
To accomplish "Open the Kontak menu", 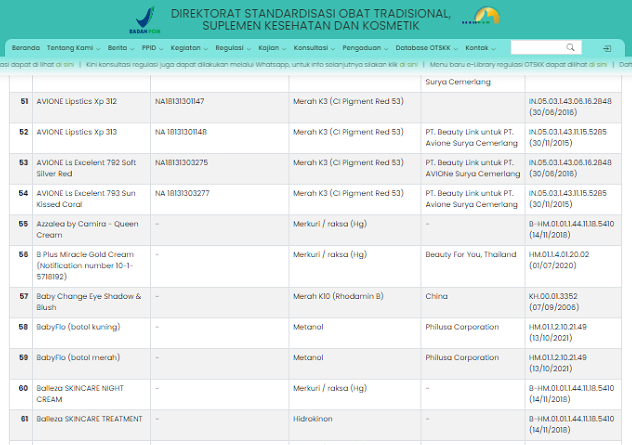I will pyautogui.click(x=480, y=48).
